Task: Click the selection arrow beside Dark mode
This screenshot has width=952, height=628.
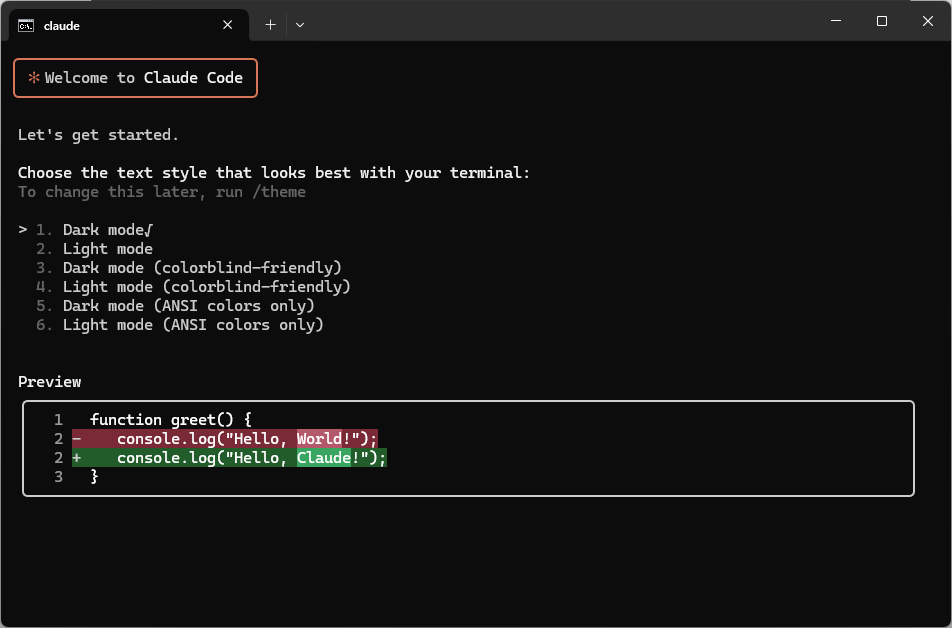Action: pos(22,230)
